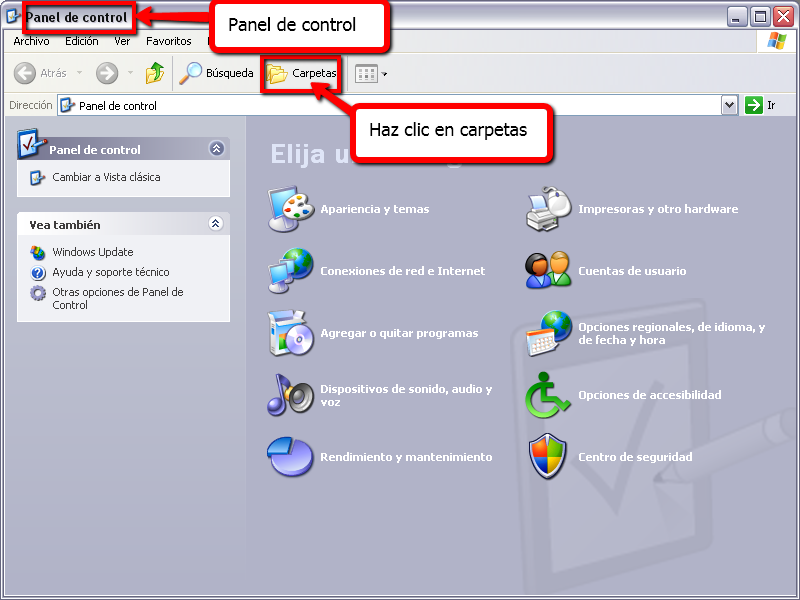The width and height of the screenshot is (800, 600).
Task: Open the address bar dropdown arrow
Action: pyautogui.click(x=730, y=106)
